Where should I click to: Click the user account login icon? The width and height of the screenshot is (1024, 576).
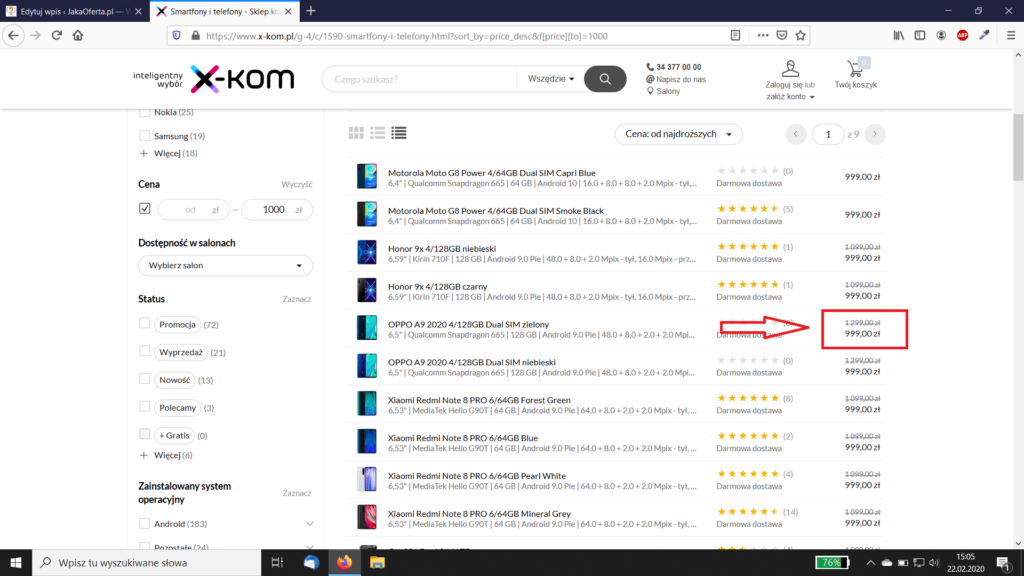click(790, 68)
